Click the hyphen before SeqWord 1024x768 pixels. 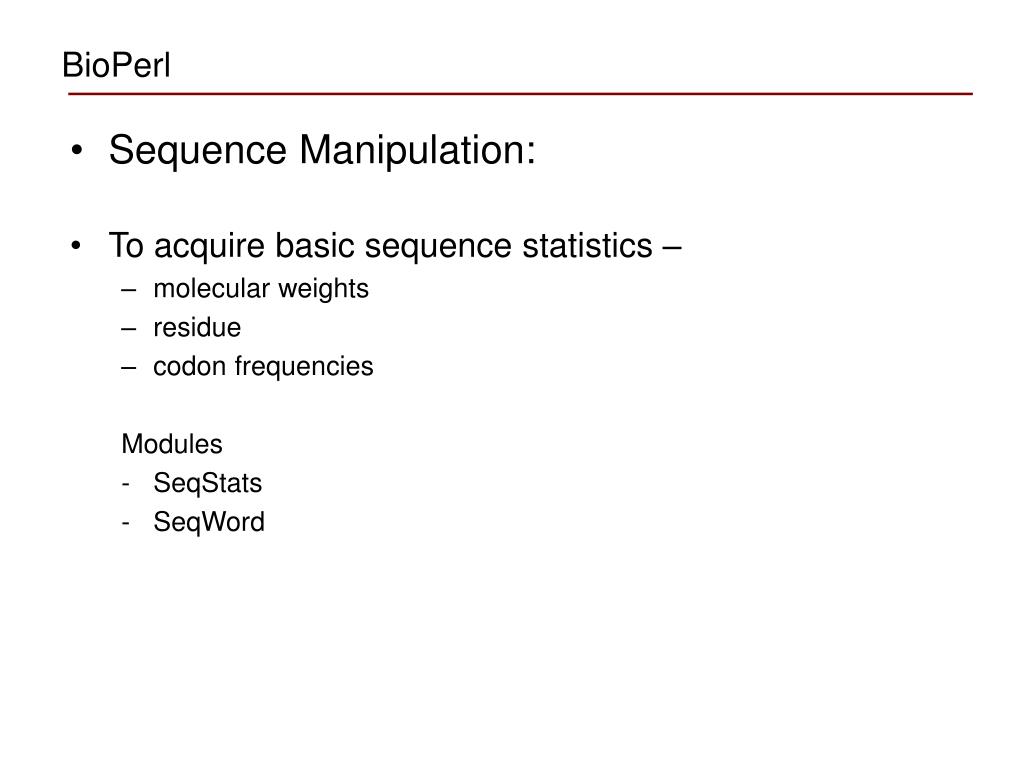point(125,523)
